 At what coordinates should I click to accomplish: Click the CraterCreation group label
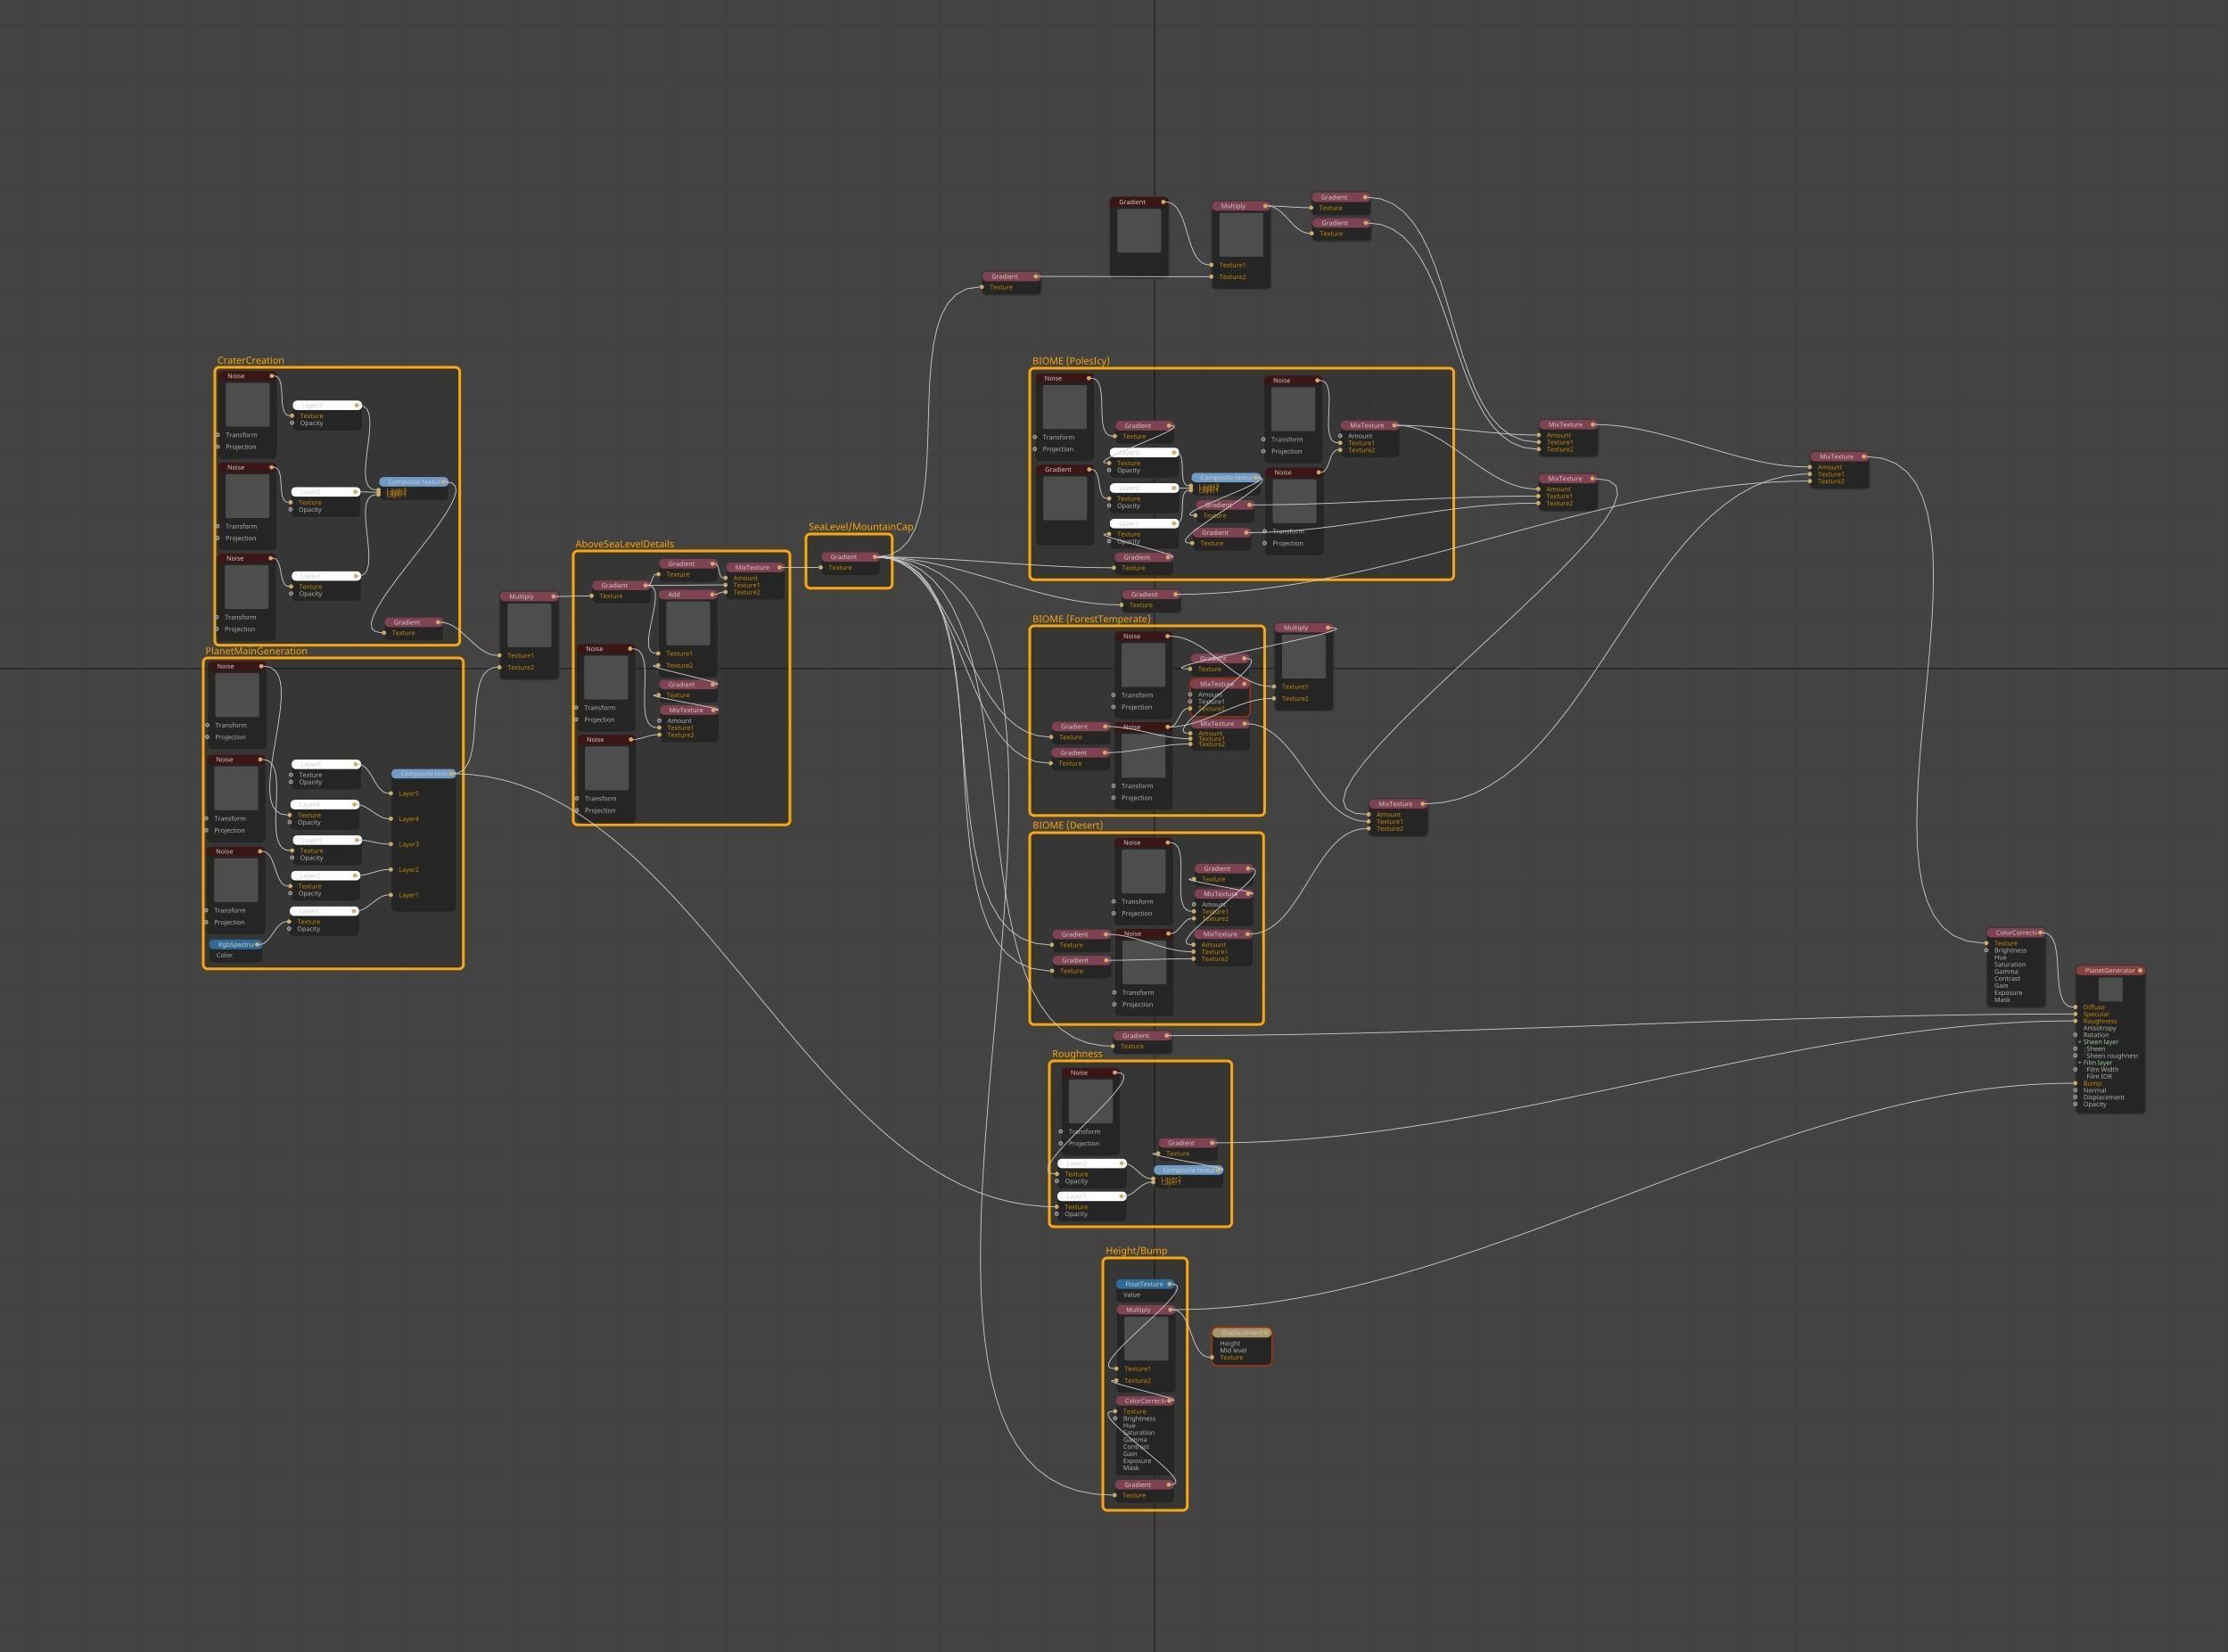coord(250,361)
